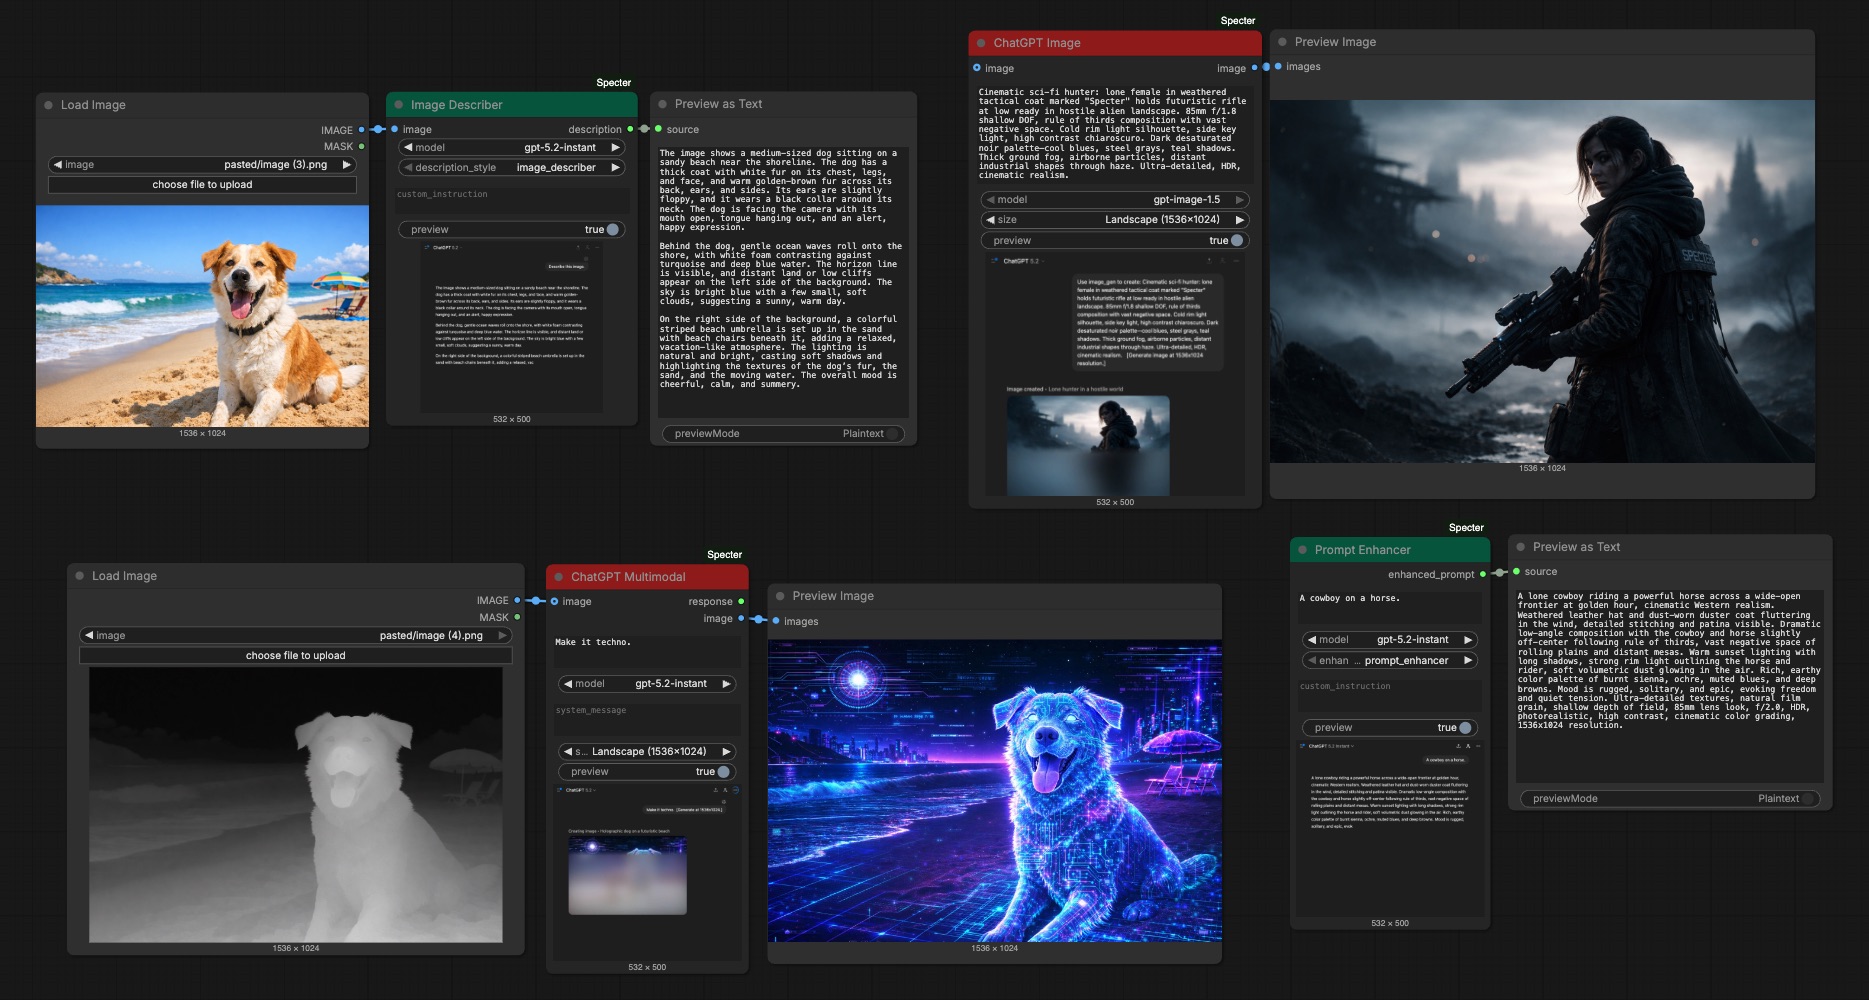Screen dimensions: 1869x1000
Task: Click the description output socket on Image Describer
Action: pos(630,129)
